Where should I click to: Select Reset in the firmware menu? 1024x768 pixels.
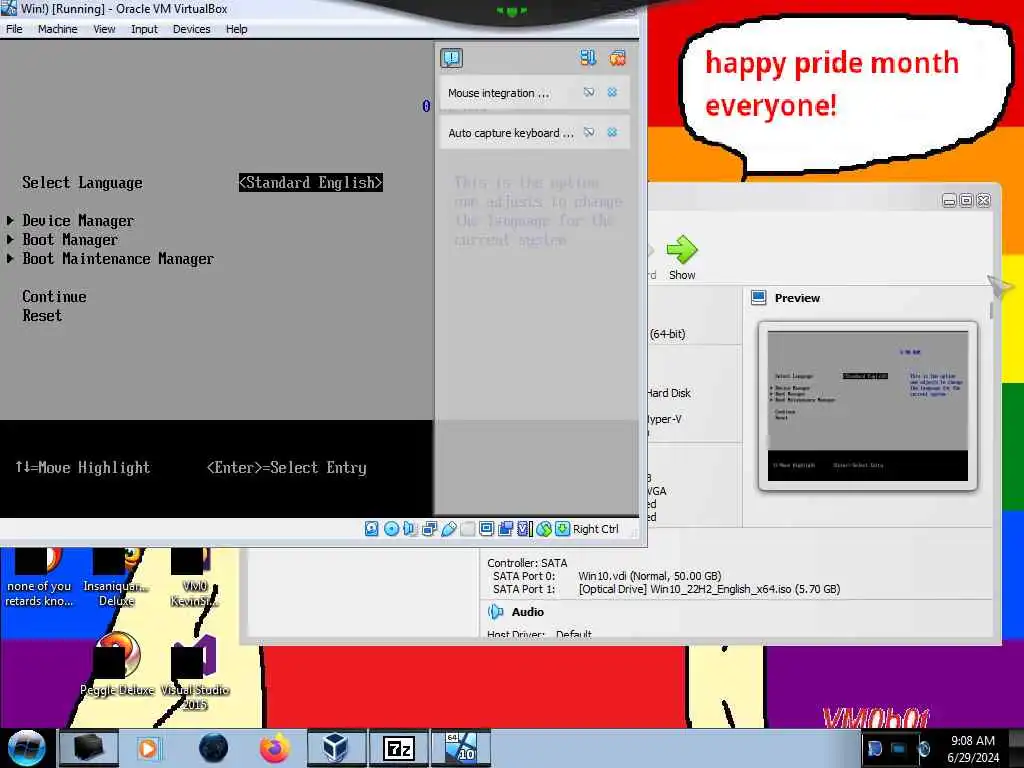pyautogui.click(x=42, y=315)
